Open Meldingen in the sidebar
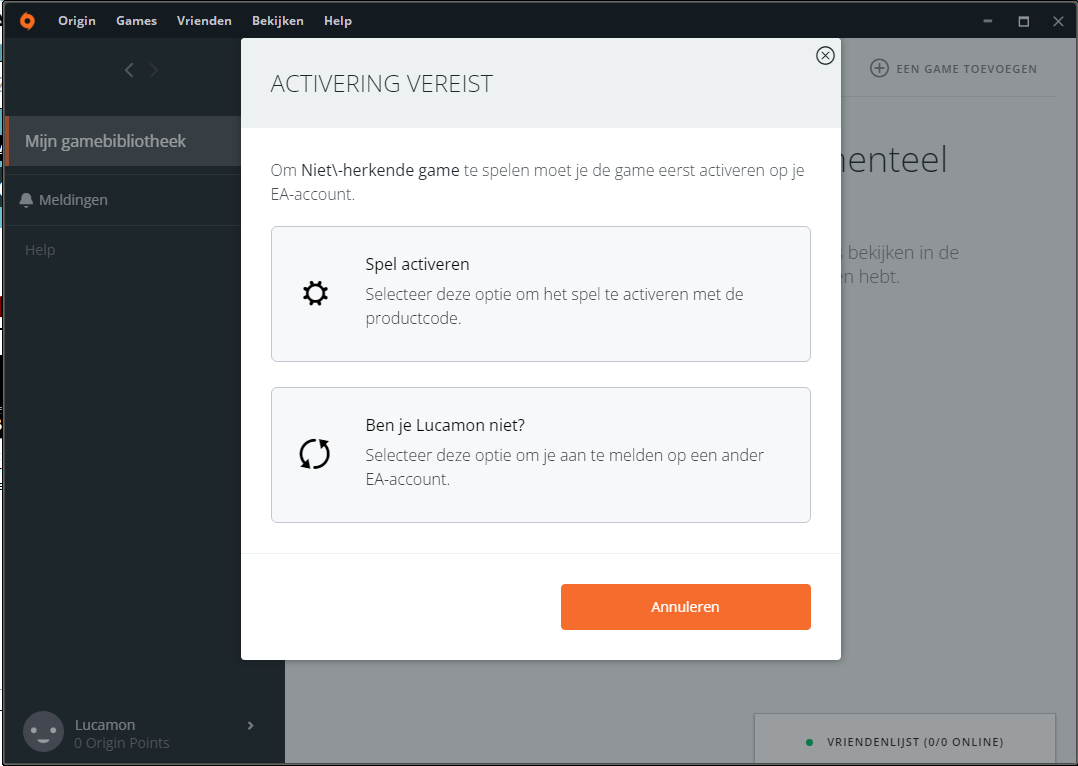Viewport: 1078px width, 766px height. 124,200
